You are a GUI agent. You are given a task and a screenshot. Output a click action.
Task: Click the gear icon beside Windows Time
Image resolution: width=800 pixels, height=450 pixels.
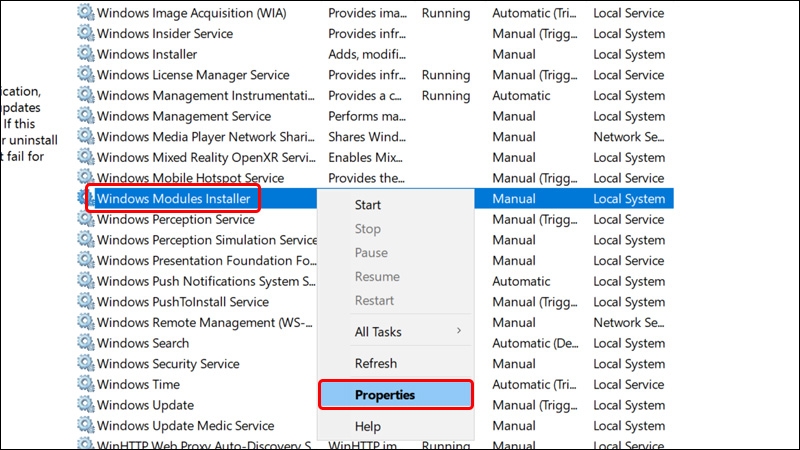(86, 384)
